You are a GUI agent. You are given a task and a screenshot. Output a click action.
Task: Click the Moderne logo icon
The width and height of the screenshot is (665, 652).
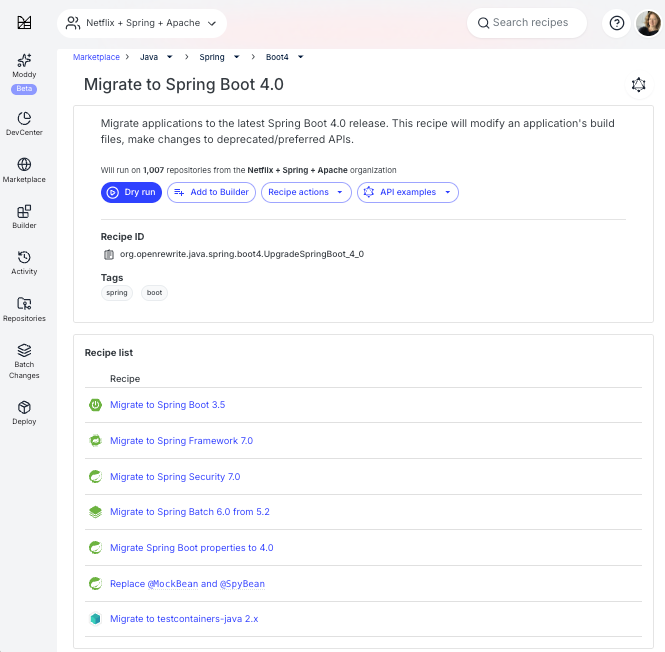pos(24,22)
